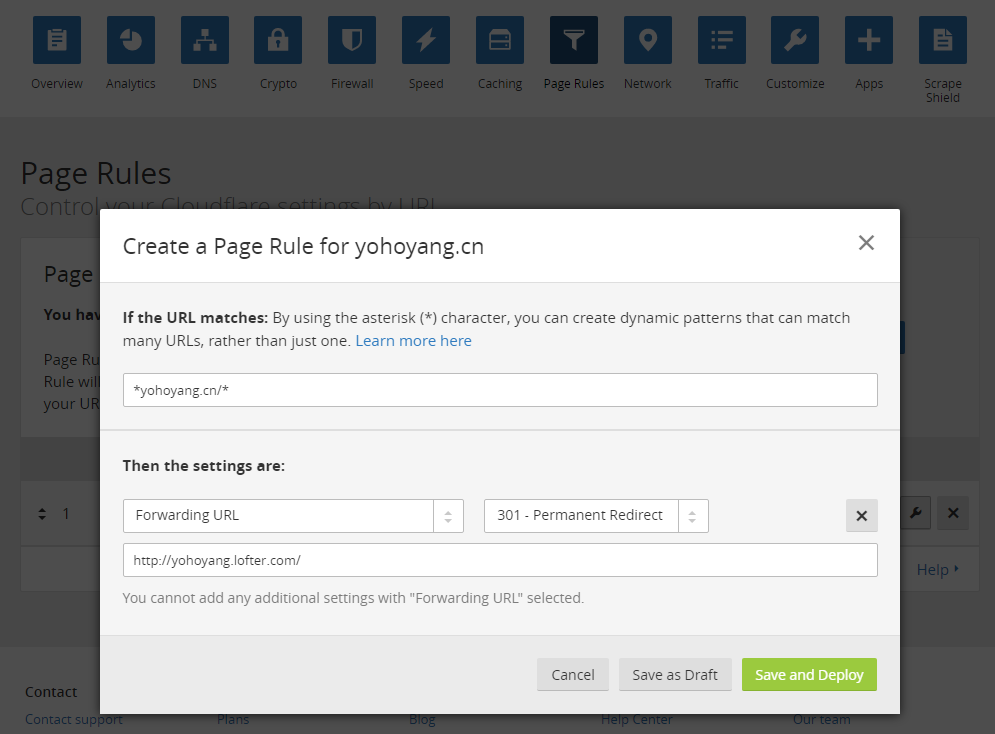Open the Customize wrench icon

[x=795, y=41]
